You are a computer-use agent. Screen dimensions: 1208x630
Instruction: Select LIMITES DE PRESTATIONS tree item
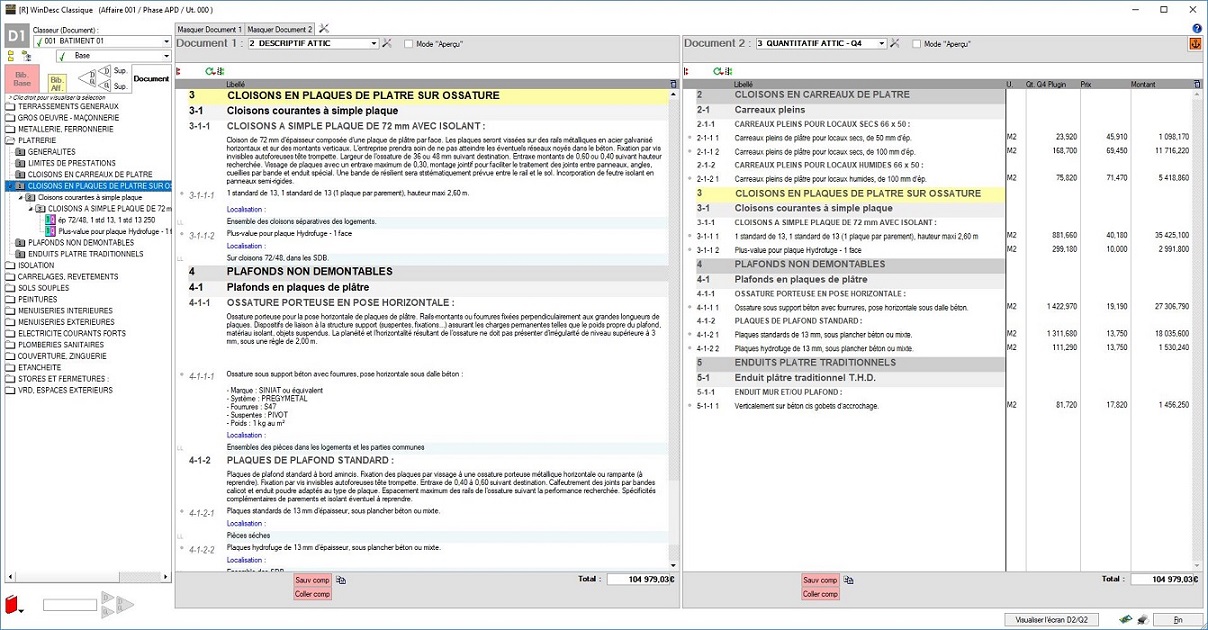(x=64, y=163)
